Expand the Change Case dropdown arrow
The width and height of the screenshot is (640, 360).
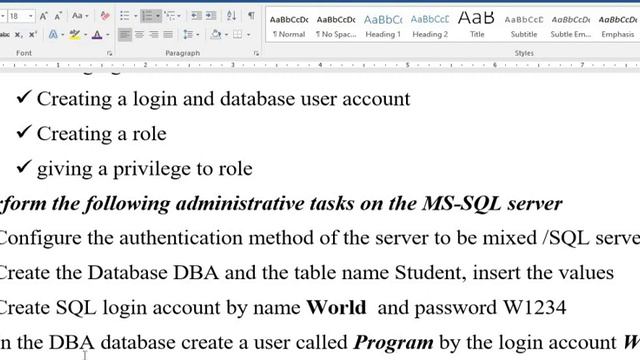tap(87, 16)
